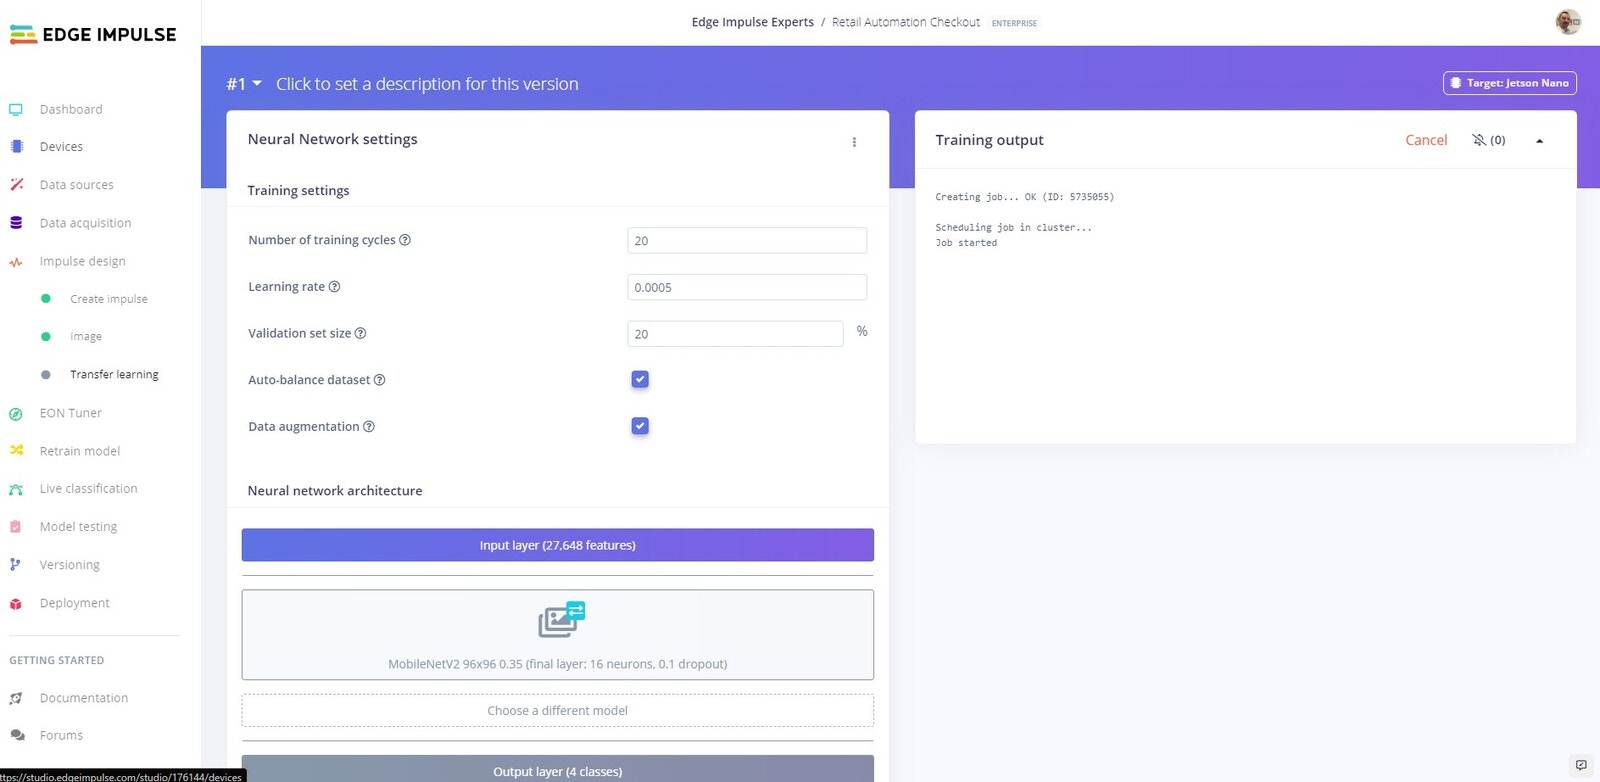Click help icon beside Validation set size

click(x=360, y=334)
